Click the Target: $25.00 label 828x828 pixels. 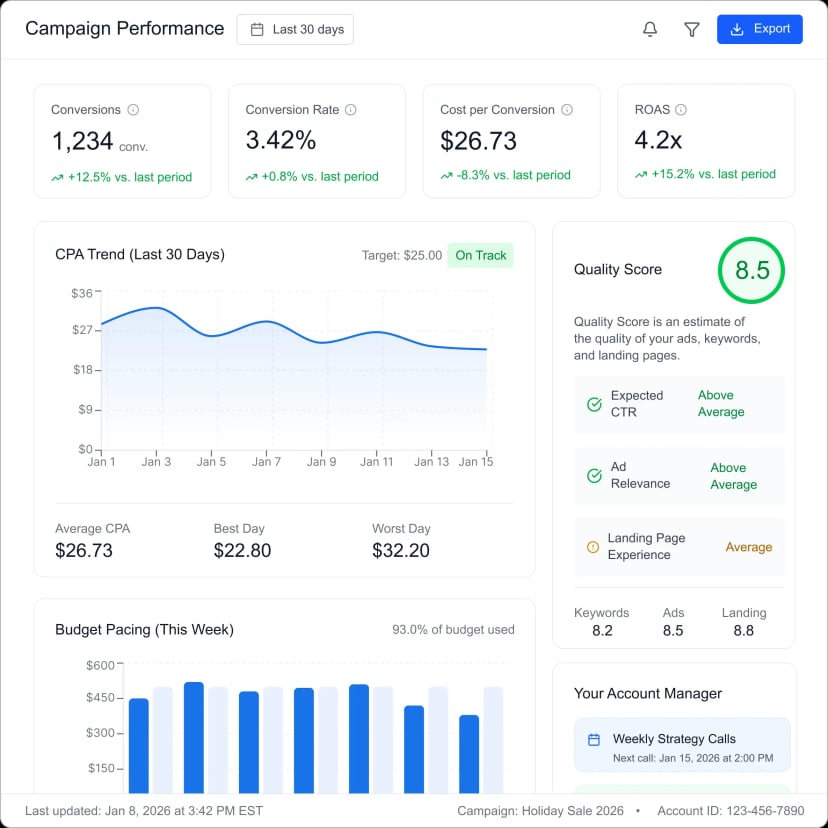click(402, 256)
